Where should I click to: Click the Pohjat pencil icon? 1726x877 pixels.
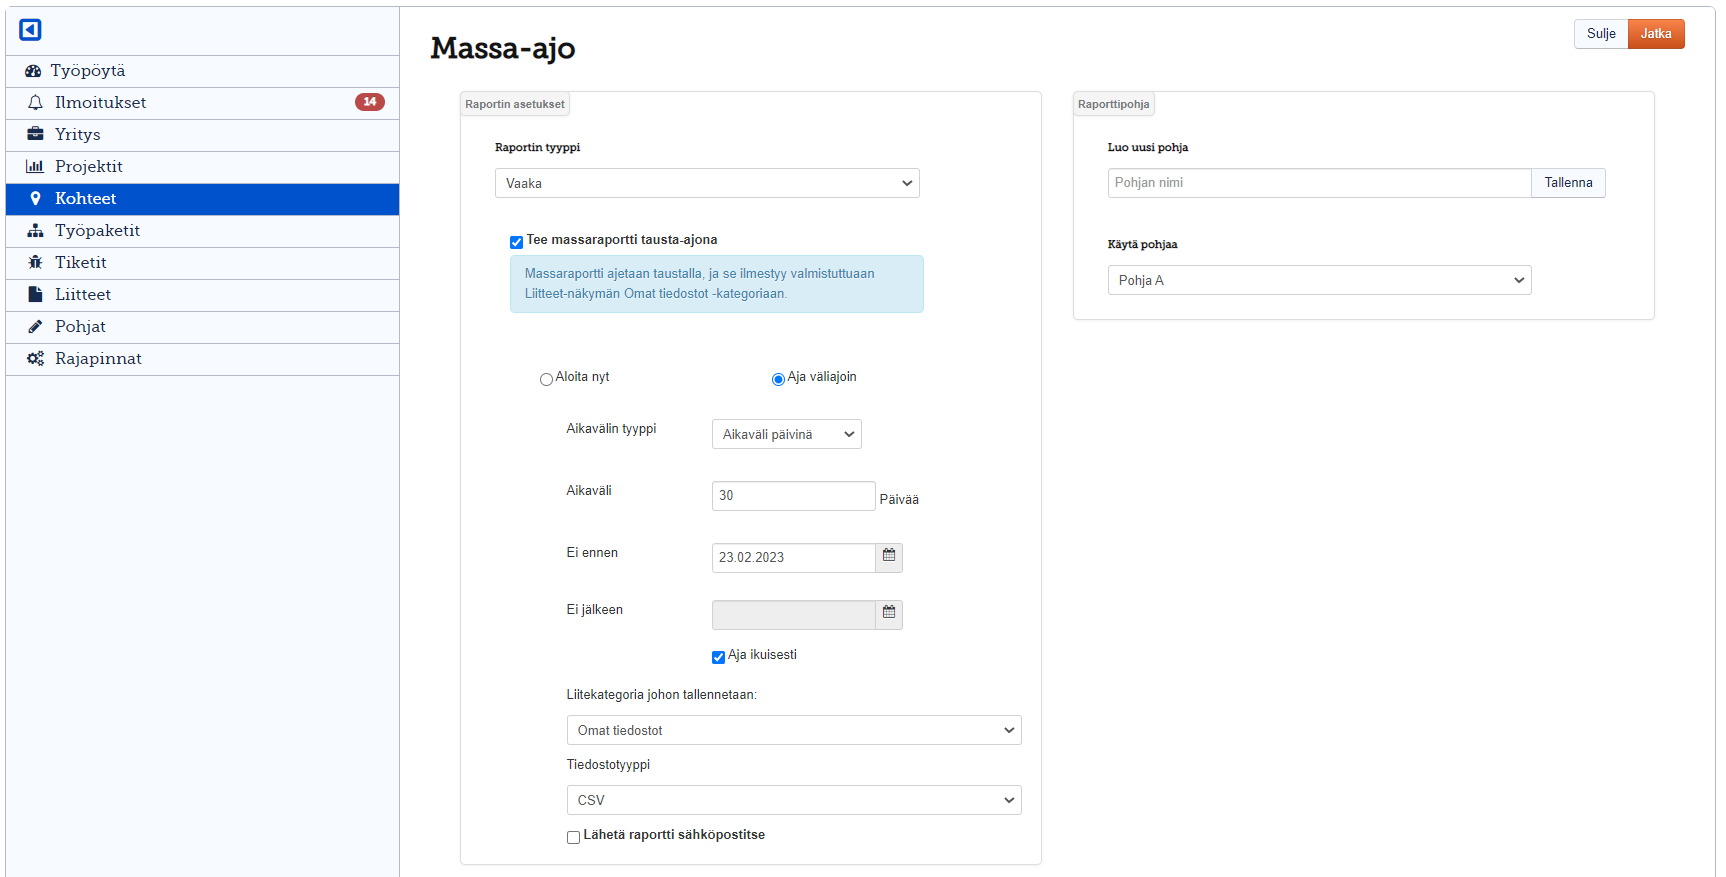tap(35, 326)
